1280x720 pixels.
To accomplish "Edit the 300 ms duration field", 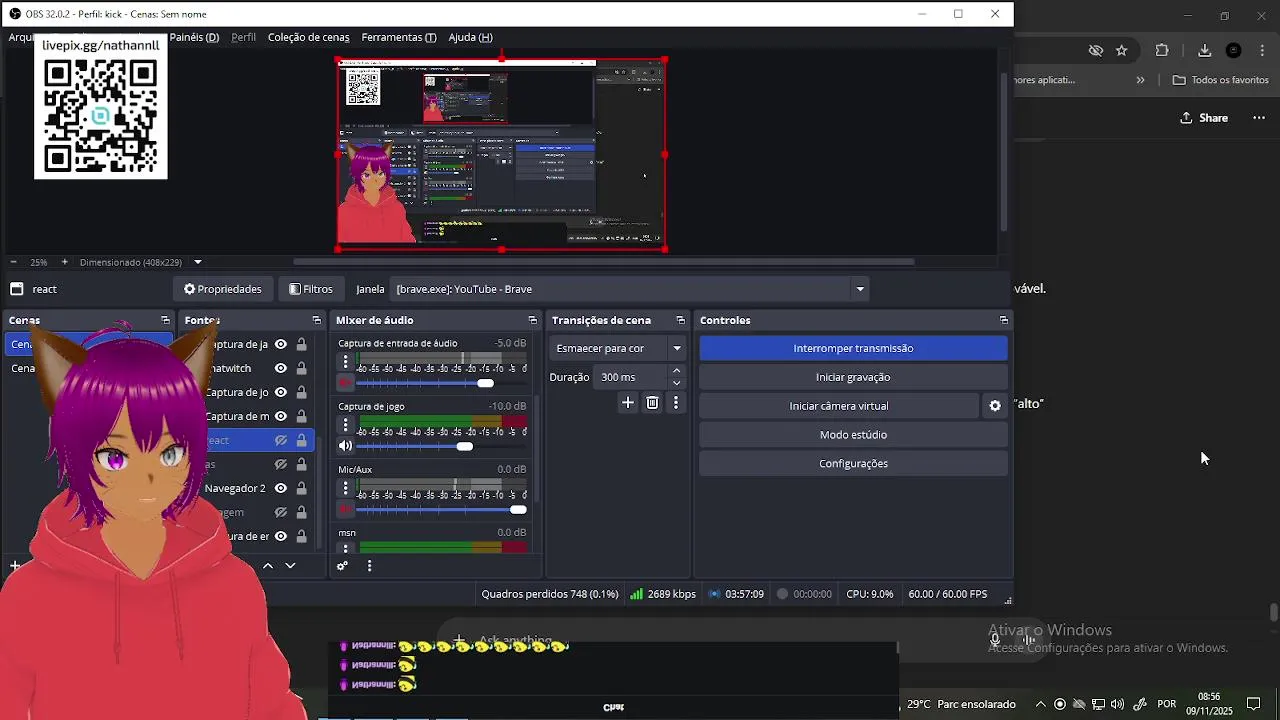I will [631, 377].
